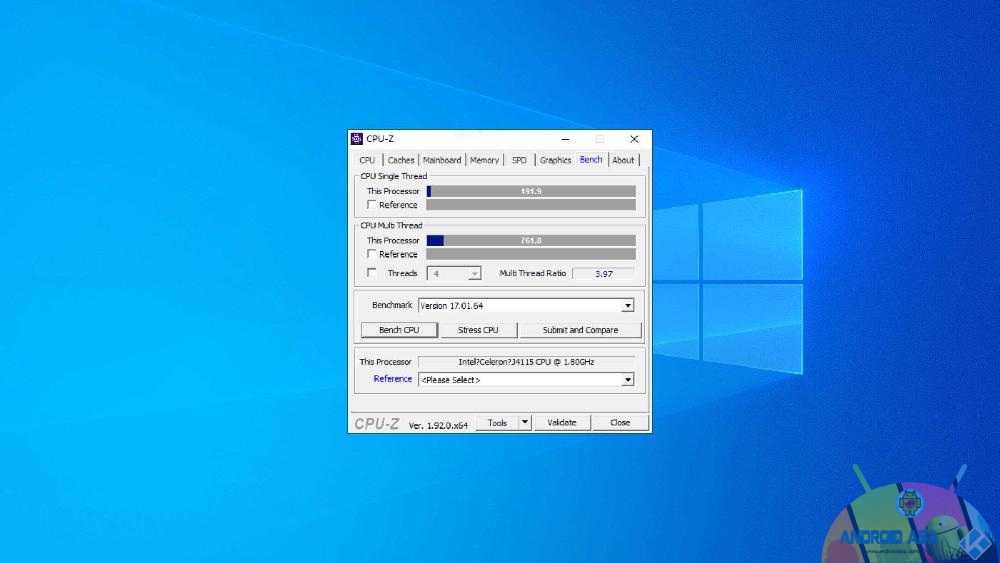The height and width of the screenshot is (563, 1000).
Task: Open the Tools dropdown arrow
Action: click(x=525, y=422)
